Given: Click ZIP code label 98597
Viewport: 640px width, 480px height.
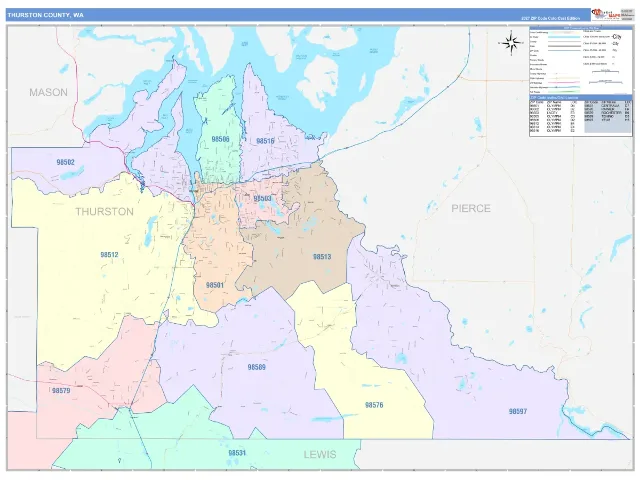Looking at the screenshot, I should [518, 411].
